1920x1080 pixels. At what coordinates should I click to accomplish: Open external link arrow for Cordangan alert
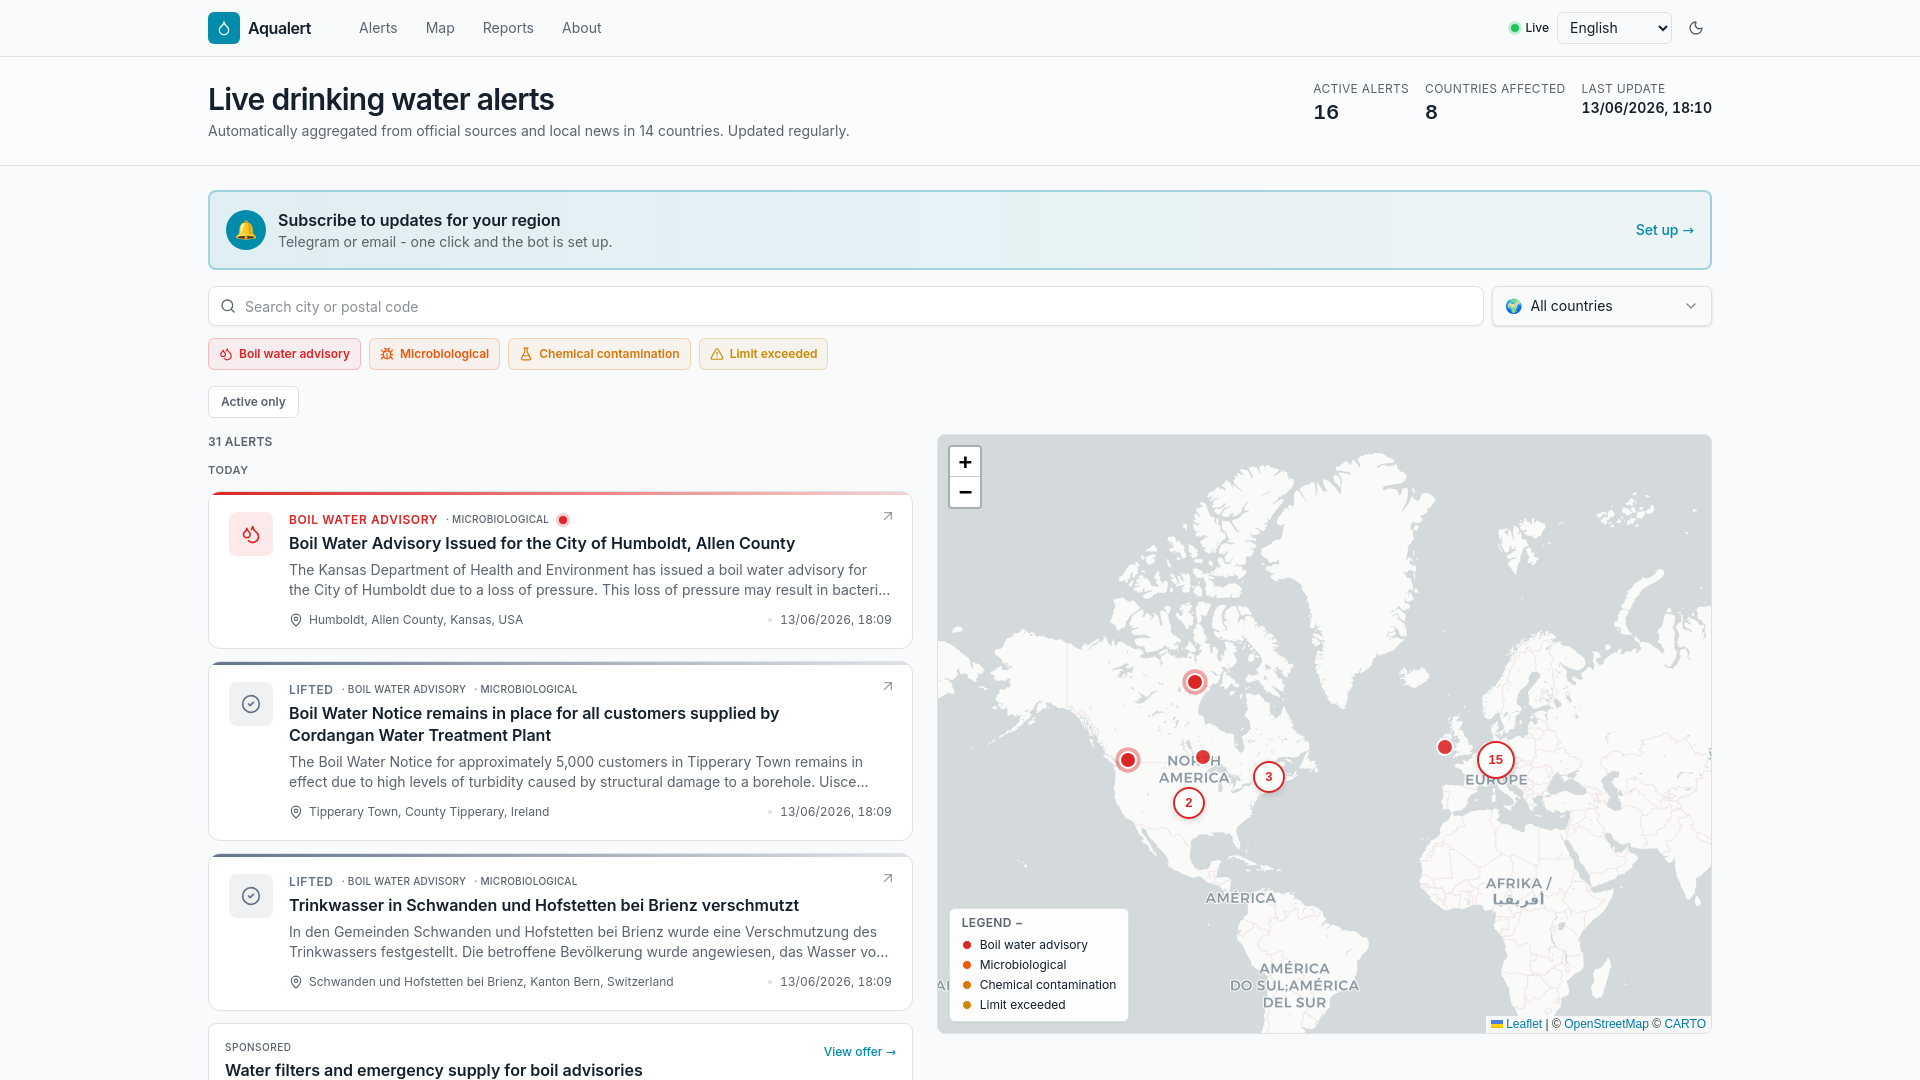tap(888, 687)
